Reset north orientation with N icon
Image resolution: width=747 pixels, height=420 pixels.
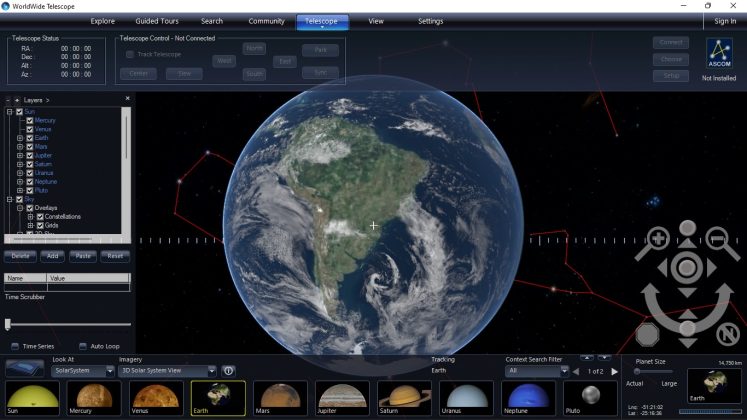(x=727, y=334)
